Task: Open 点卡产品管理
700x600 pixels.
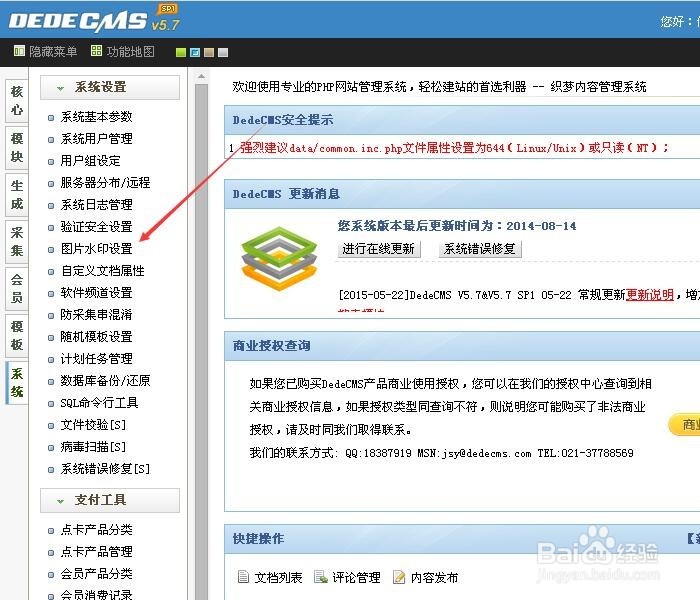Action: (x=96, y=552)
